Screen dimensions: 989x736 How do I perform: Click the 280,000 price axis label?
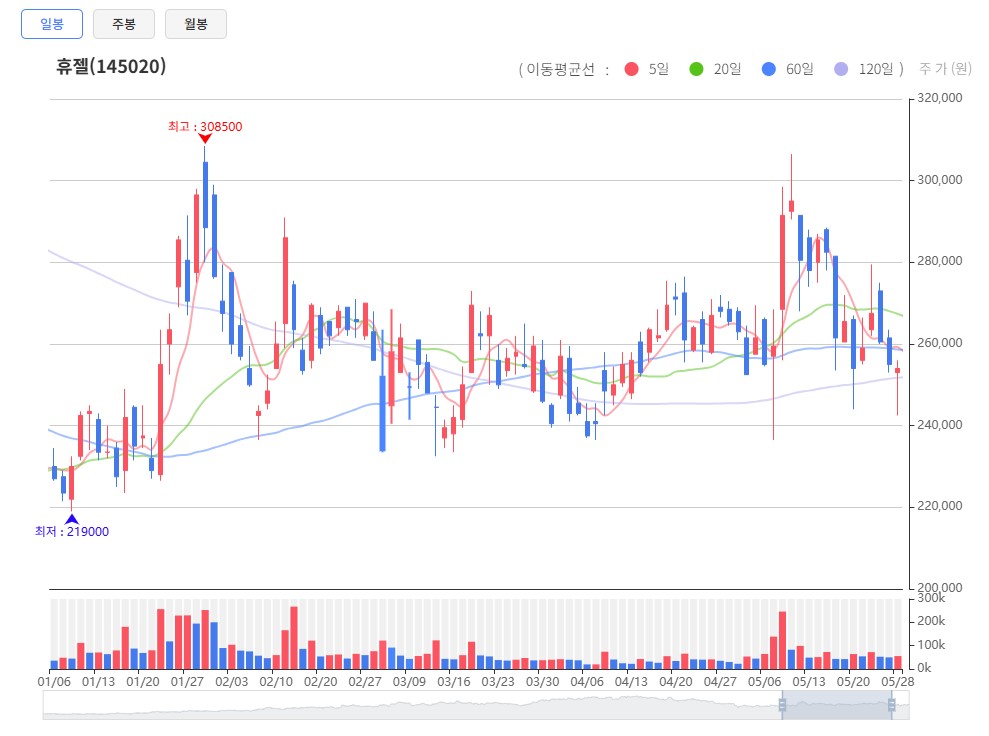tap(940, 261)
